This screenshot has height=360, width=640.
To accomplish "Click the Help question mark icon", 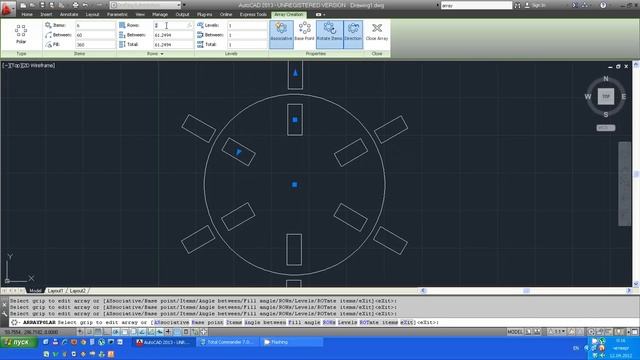I will point(603,5).
